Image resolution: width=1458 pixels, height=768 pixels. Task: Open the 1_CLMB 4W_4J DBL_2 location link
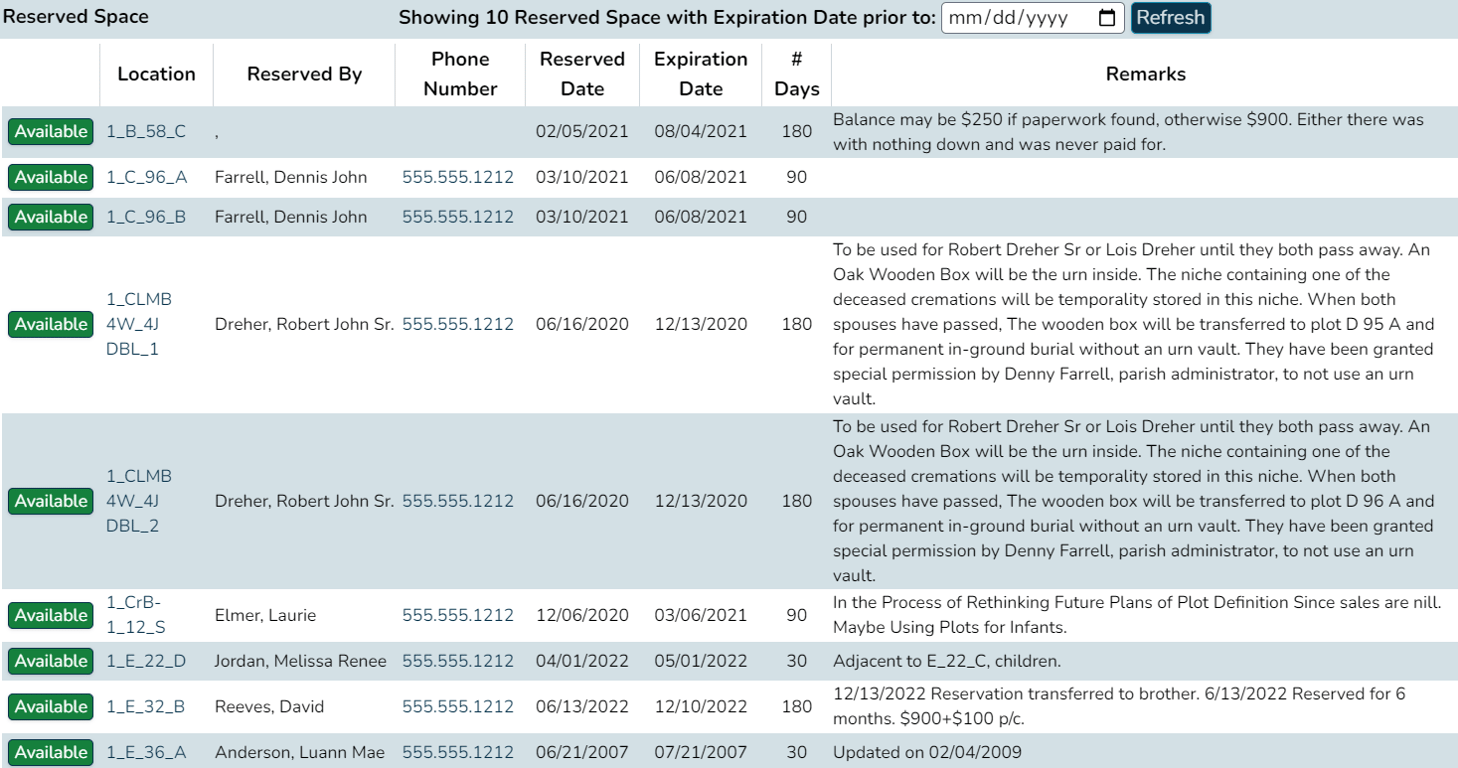(139, 501)
